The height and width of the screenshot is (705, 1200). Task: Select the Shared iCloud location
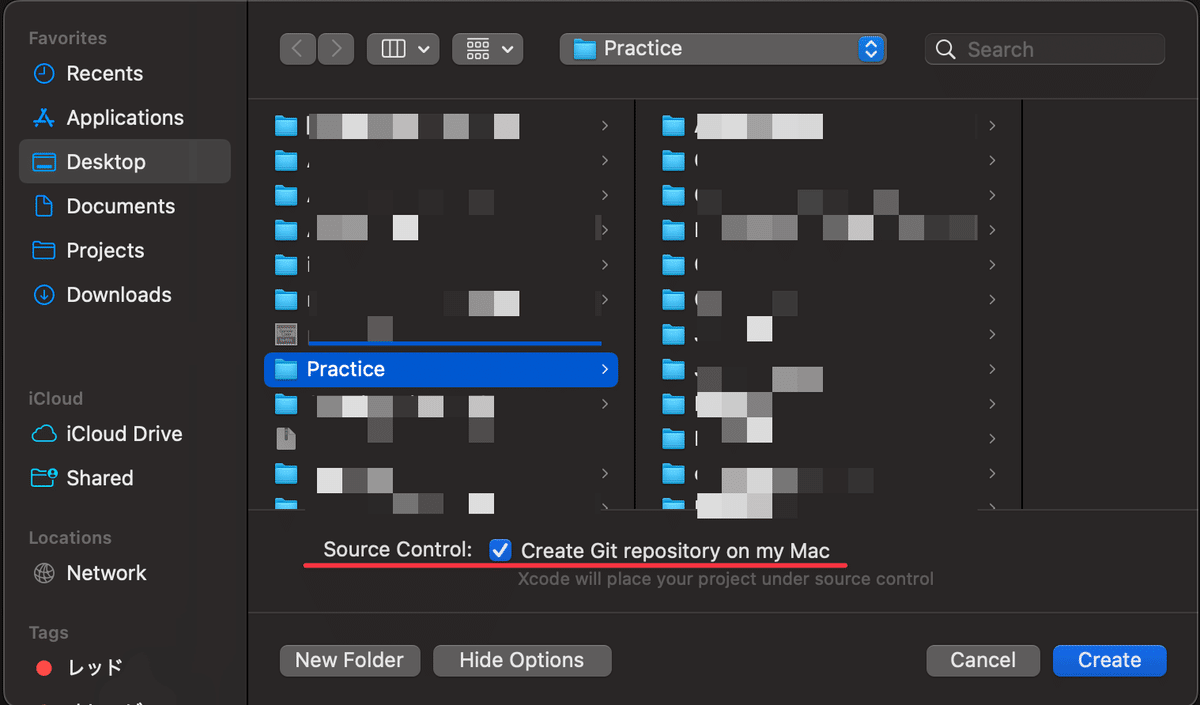click(96, 478)
